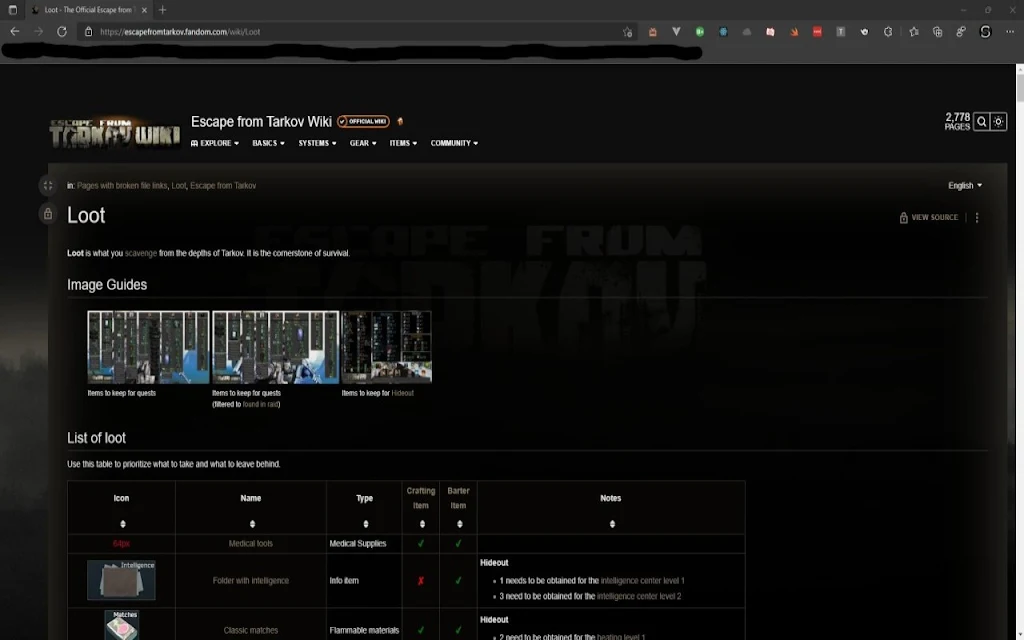
Task: Toggle expanded content width
Action: pyautogui.click(x=48, y=185)
